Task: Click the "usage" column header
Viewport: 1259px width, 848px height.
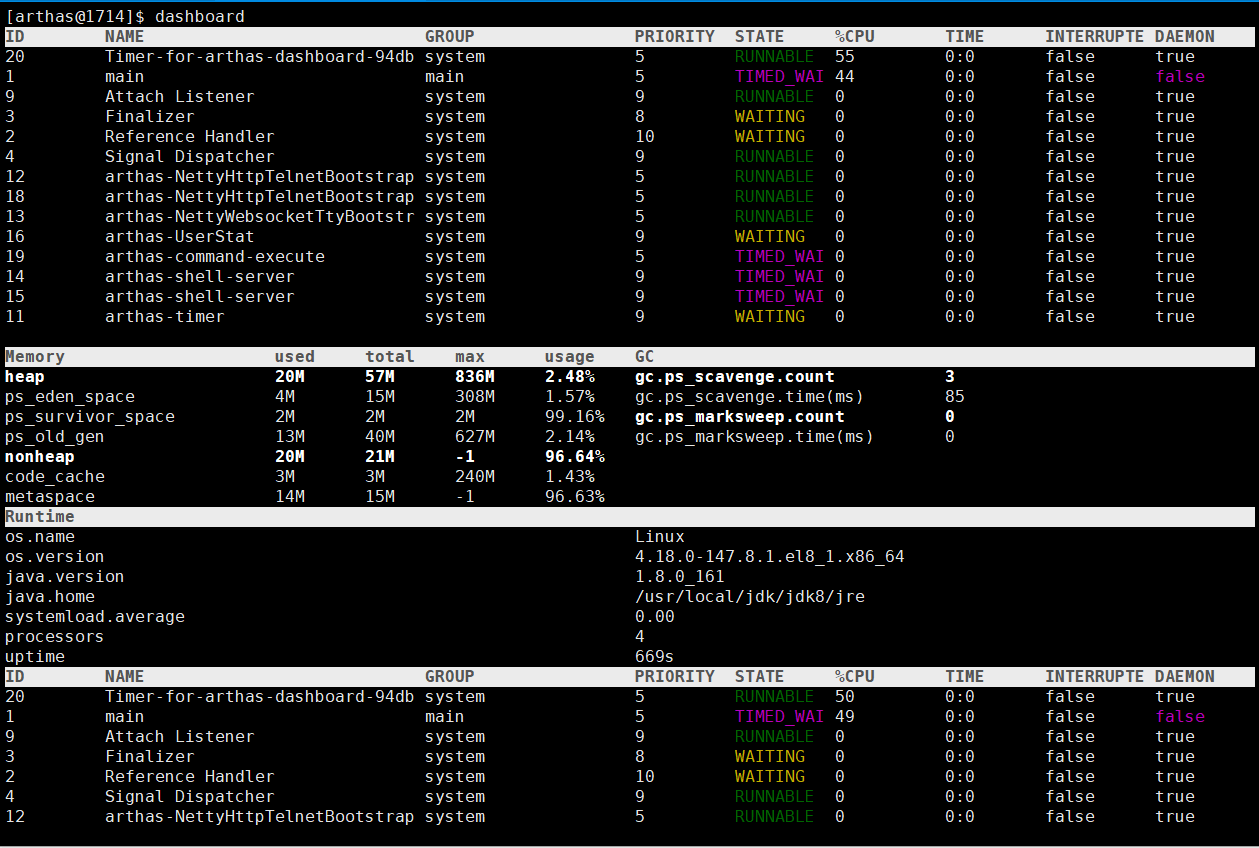Action: [570, 357]
